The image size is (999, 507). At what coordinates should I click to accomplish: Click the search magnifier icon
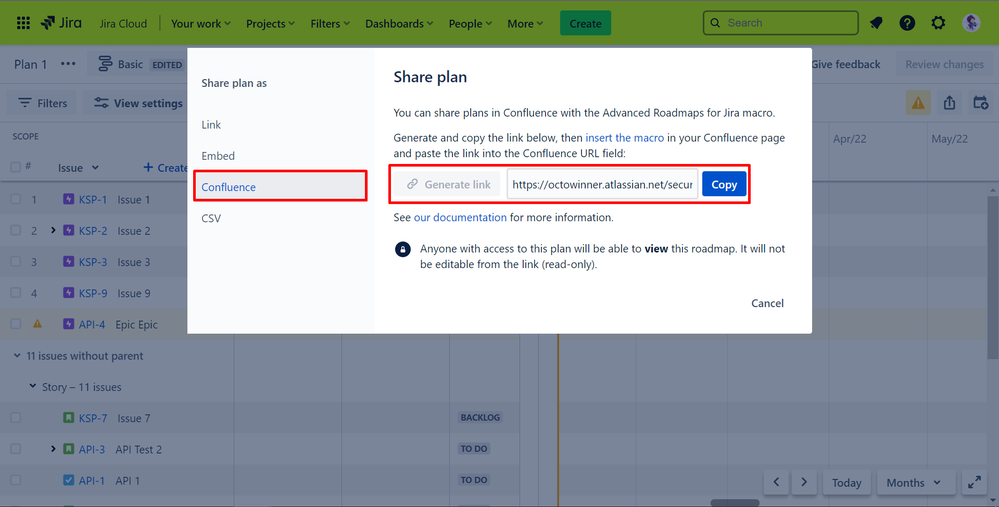pos(715,23)
